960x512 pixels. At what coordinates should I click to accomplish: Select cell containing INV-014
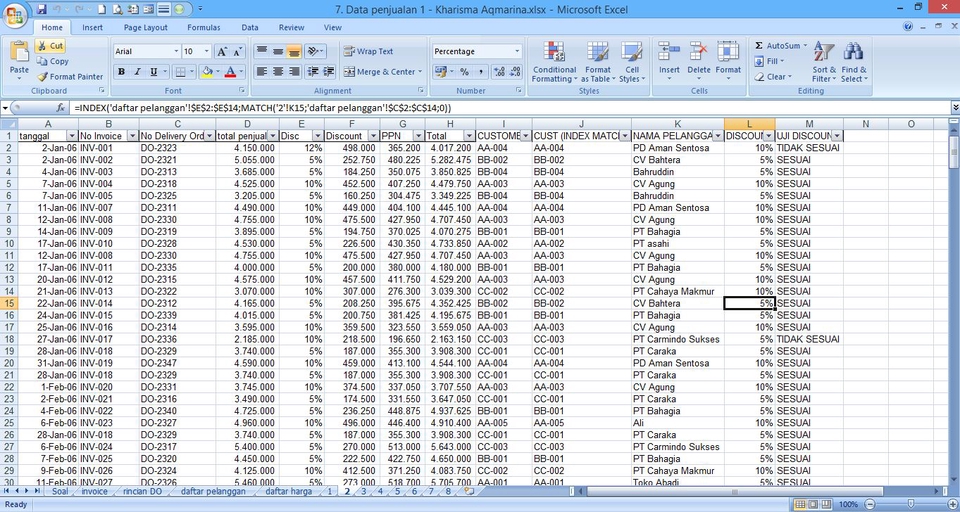[109, 303]
